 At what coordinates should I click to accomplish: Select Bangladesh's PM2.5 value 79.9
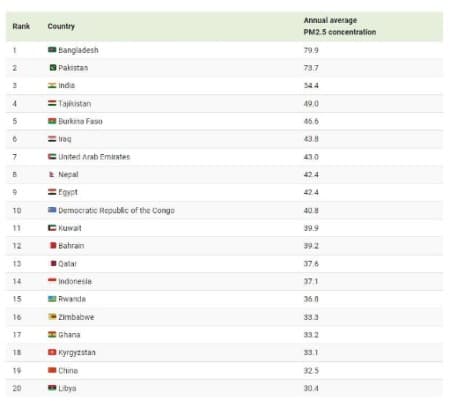311,50
